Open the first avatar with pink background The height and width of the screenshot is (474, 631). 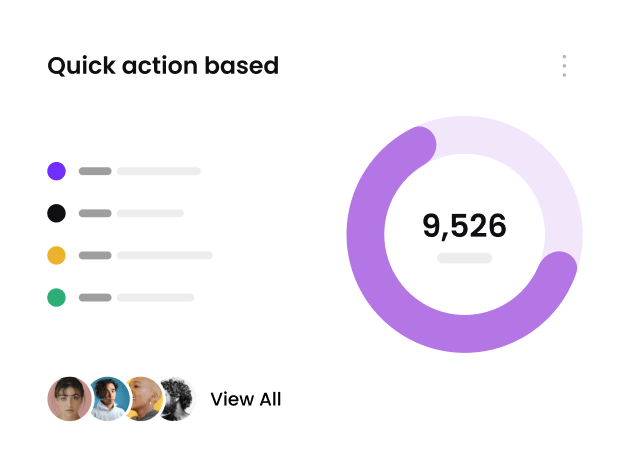pos(67,399)
